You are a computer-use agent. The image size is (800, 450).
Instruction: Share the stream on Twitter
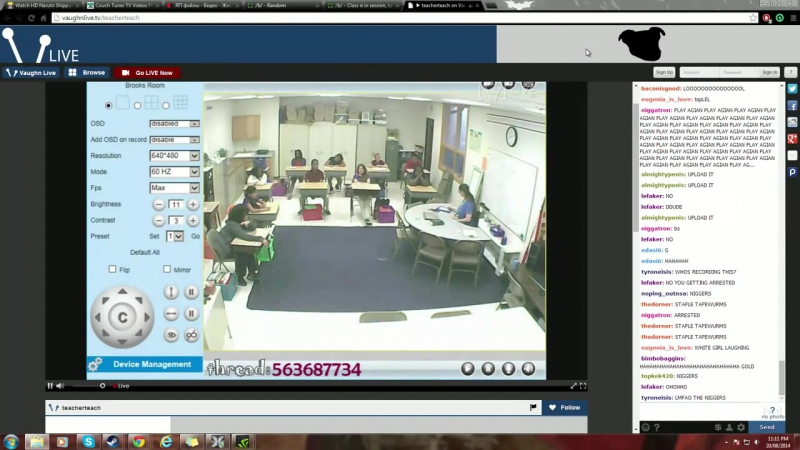coord(792,89)
